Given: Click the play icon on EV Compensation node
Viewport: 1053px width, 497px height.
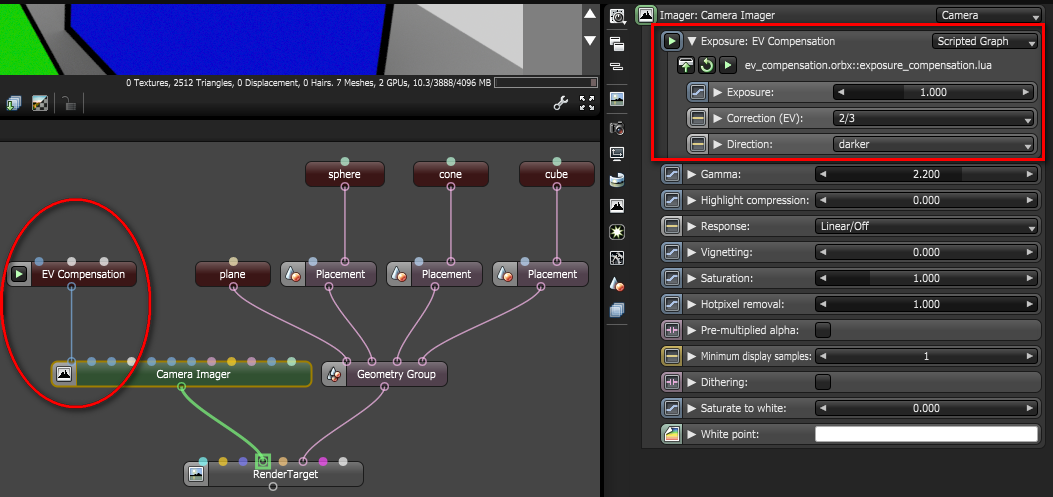Looking at the screenshot, I should pos(19,274).
